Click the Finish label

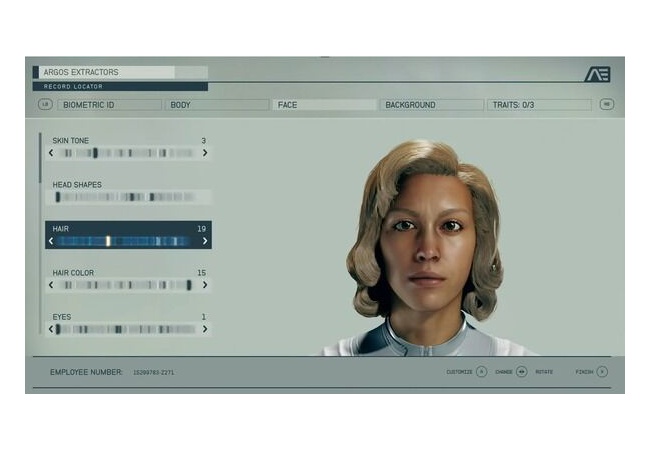pos(585,372)
